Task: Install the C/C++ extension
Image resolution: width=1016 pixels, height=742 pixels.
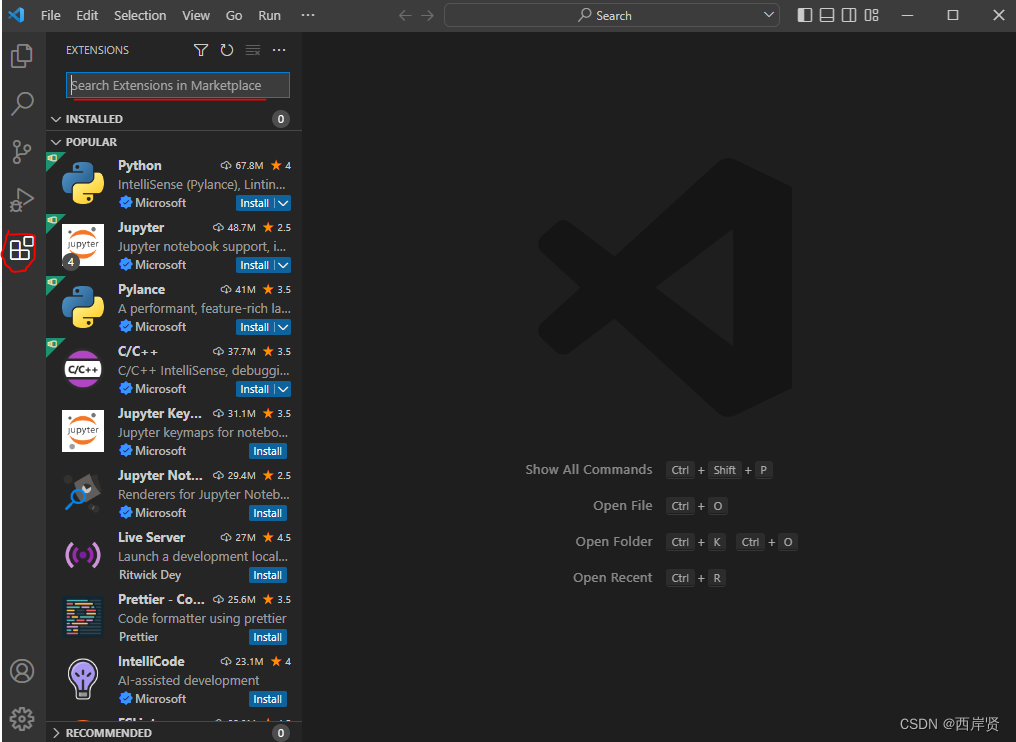Action: tap(255, 389)
